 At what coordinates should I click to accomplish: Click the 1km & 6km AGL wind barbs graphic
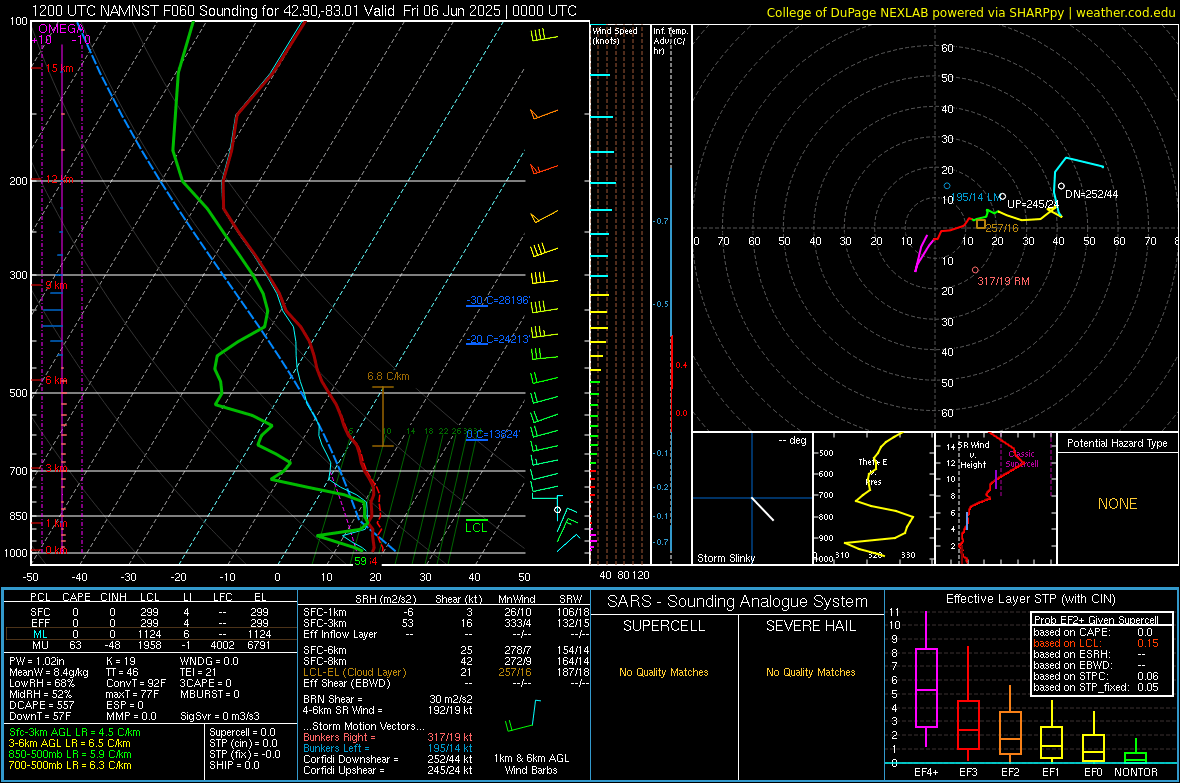(523, 717)
